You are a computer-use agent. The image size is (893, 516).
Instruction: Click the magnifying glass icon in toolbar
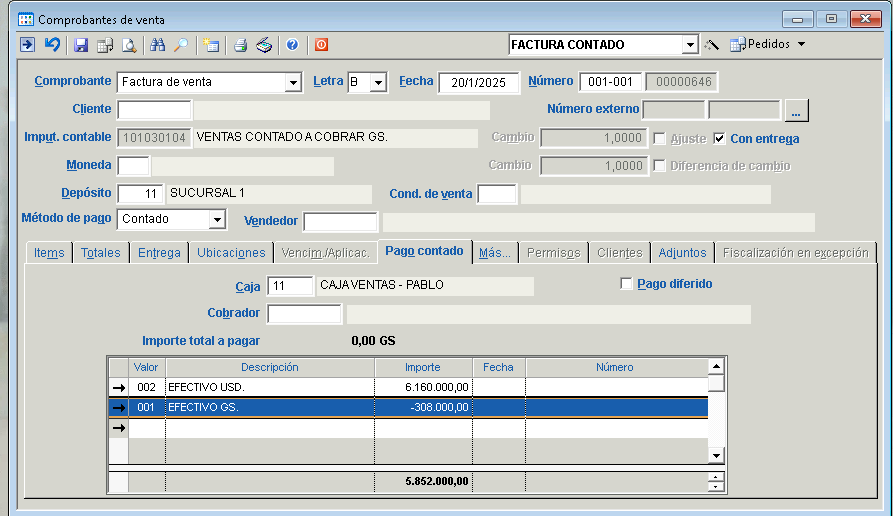(x=181, y=45)
